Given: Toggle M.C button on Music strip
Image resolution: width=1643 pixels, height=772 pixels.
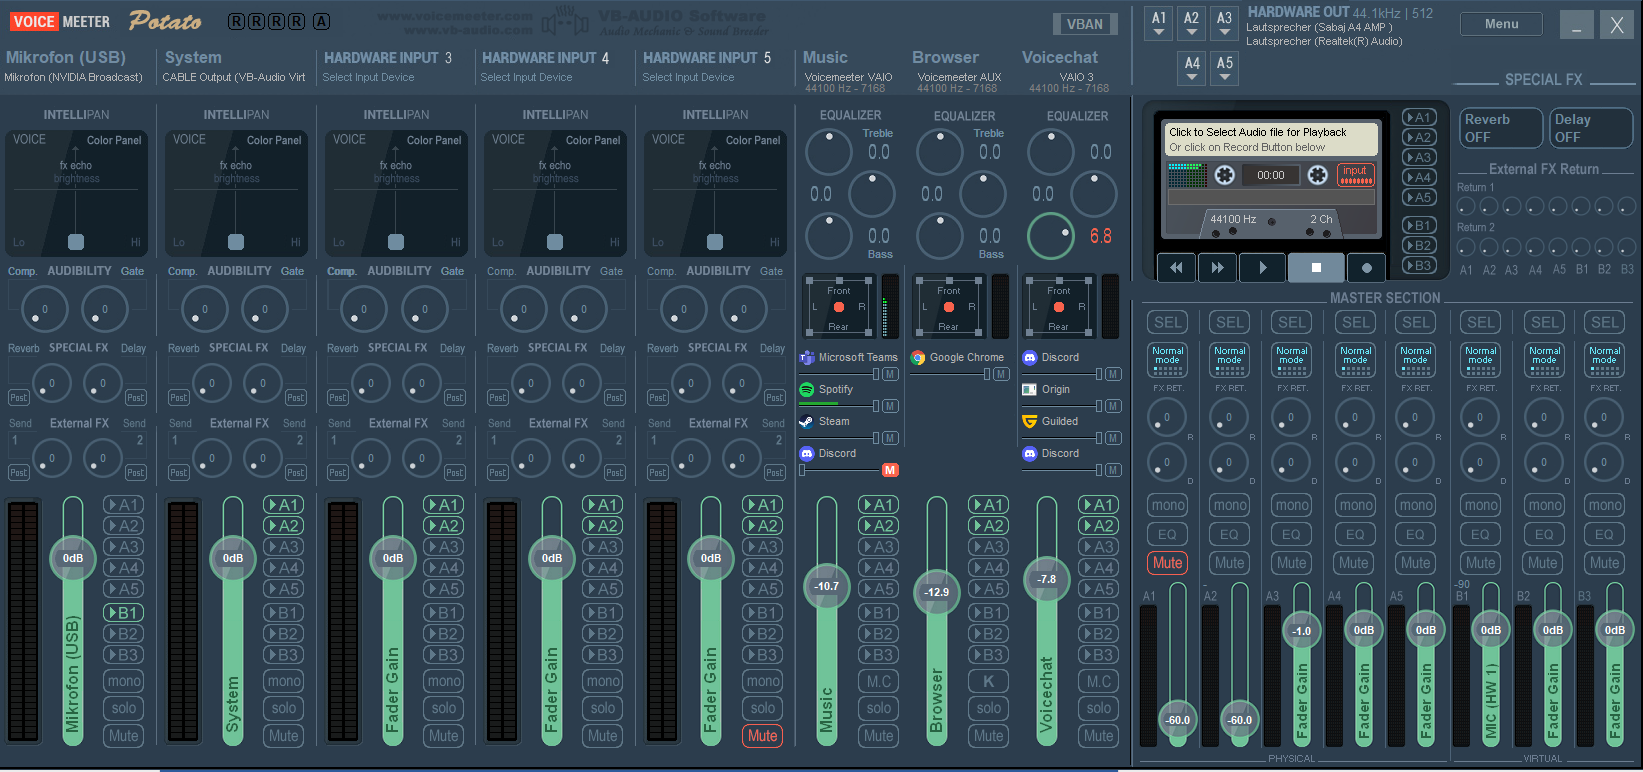Looking at the screenshot, I should (x=879, y=681).
